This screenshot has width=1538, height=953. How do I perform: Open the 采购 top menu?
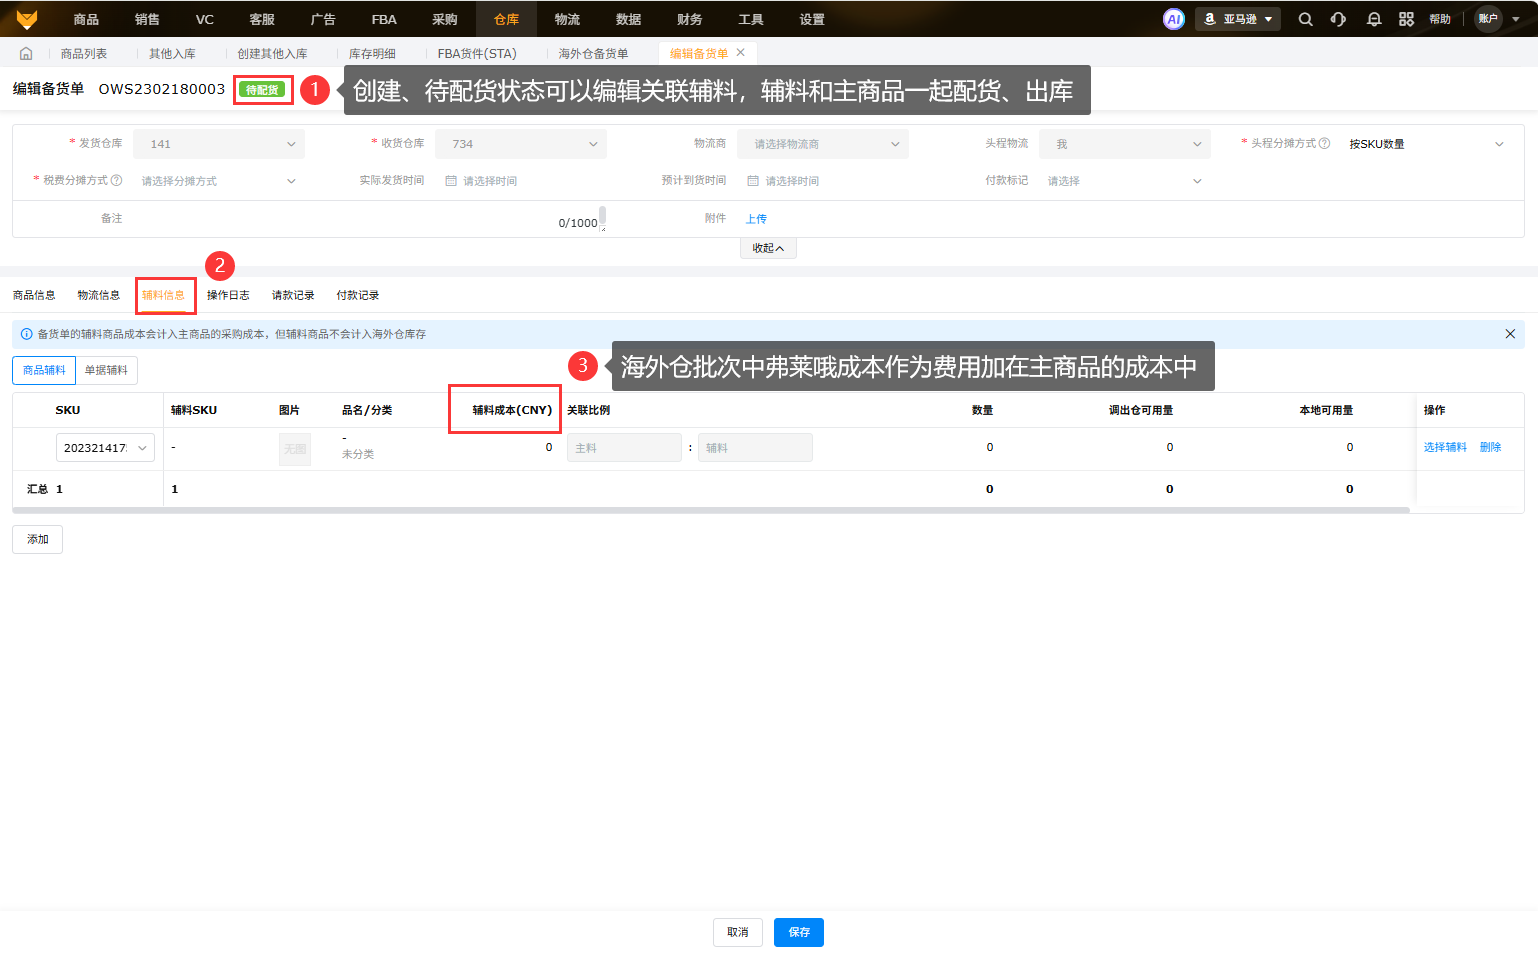(445, 19)
